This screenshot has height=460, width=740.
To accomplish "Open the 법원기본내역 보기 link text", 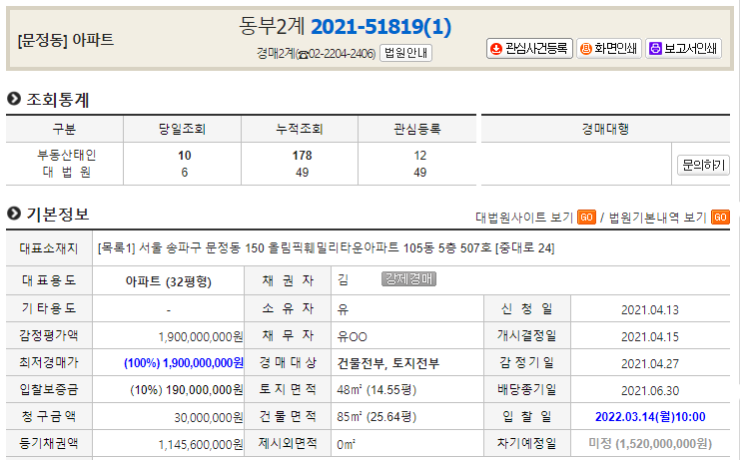I will [658, 217].
